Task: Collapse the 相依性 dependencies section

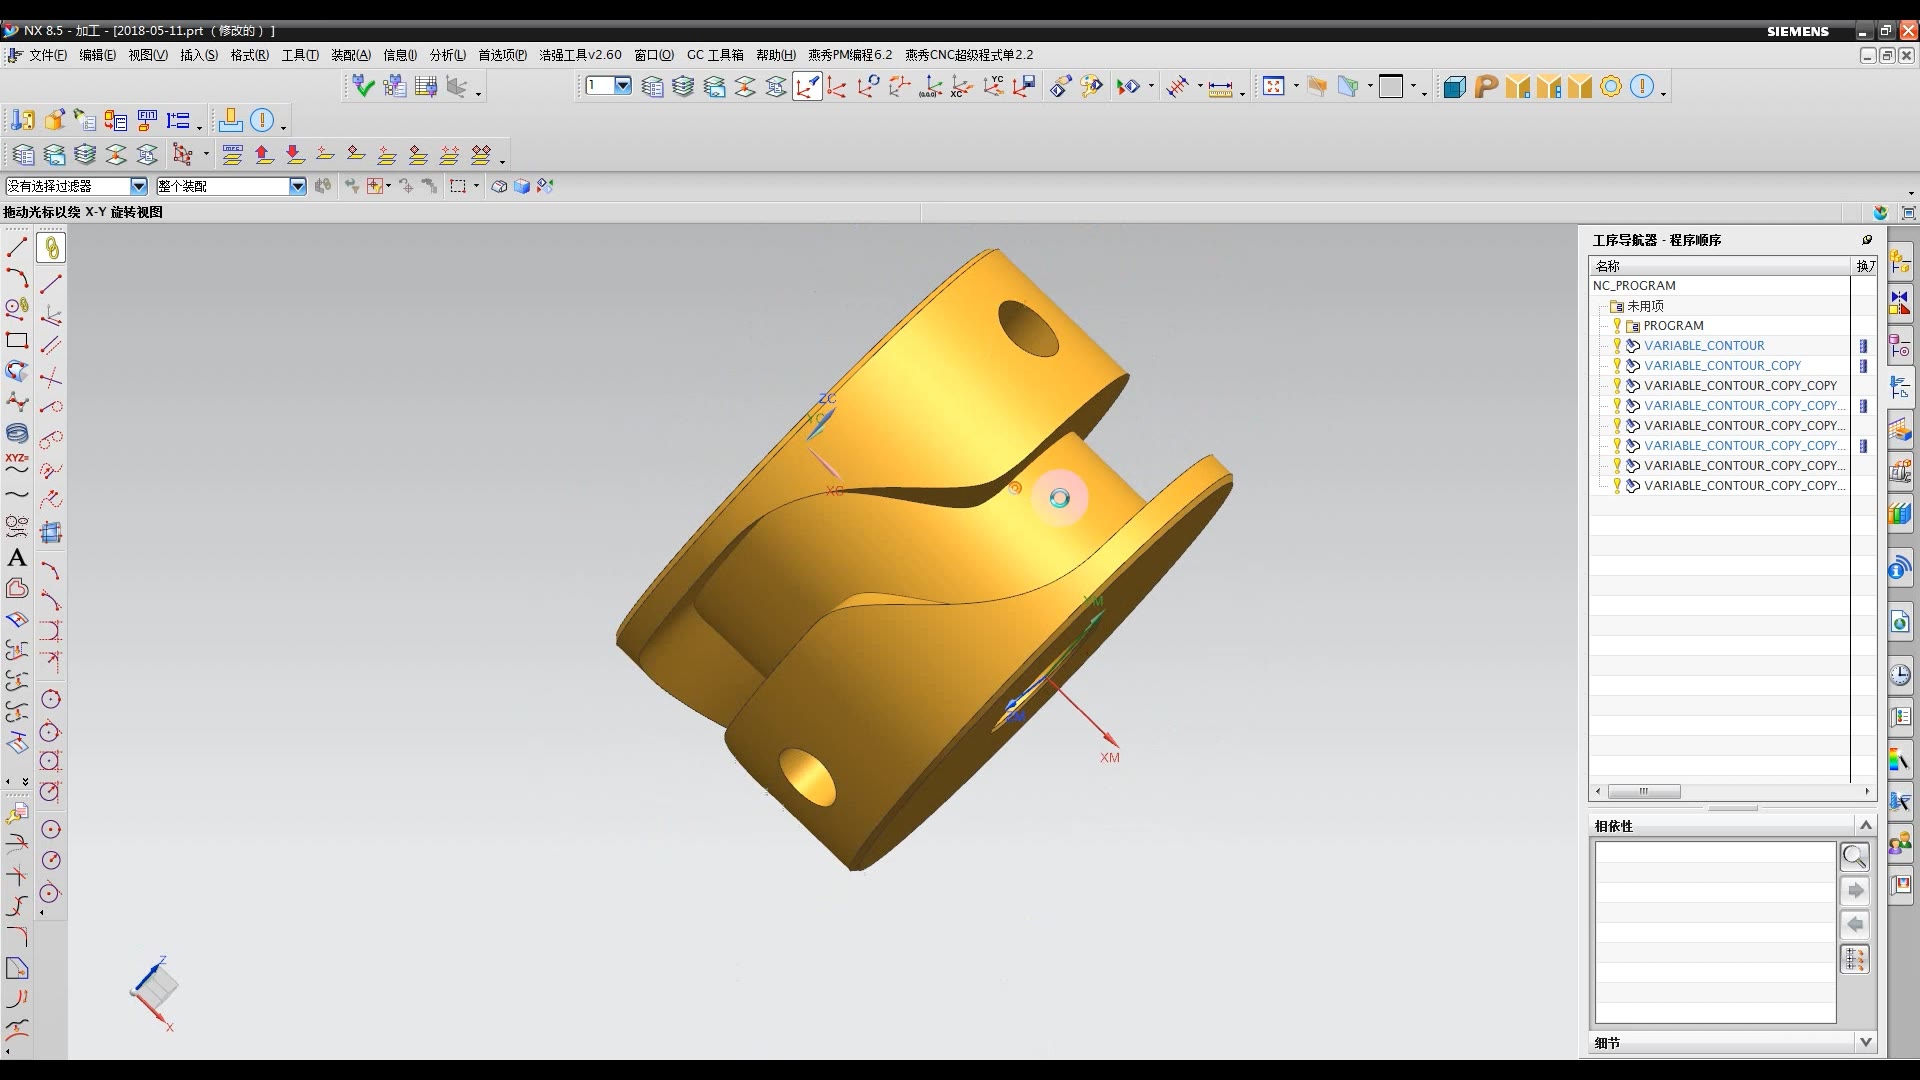Action: coord(1865,825)
